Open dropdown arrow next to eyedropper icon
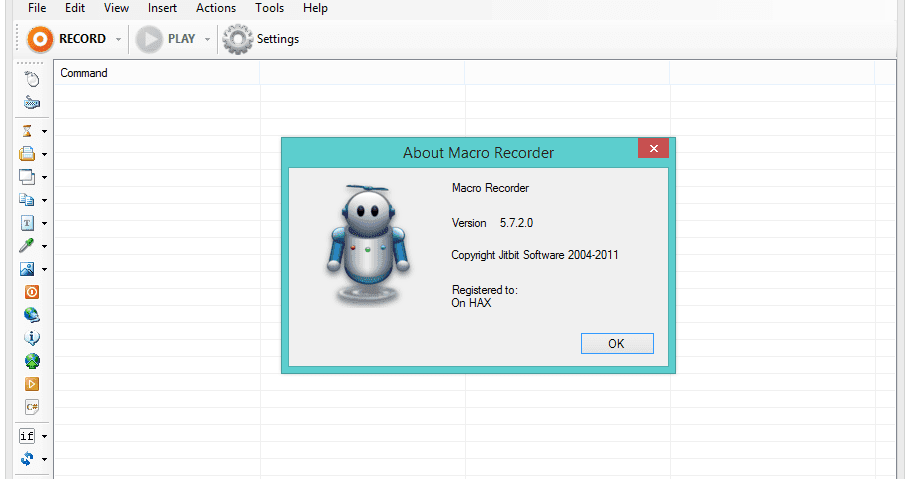Image resolution: width=911 pixels, height=479 pixels. click(44, 246)
